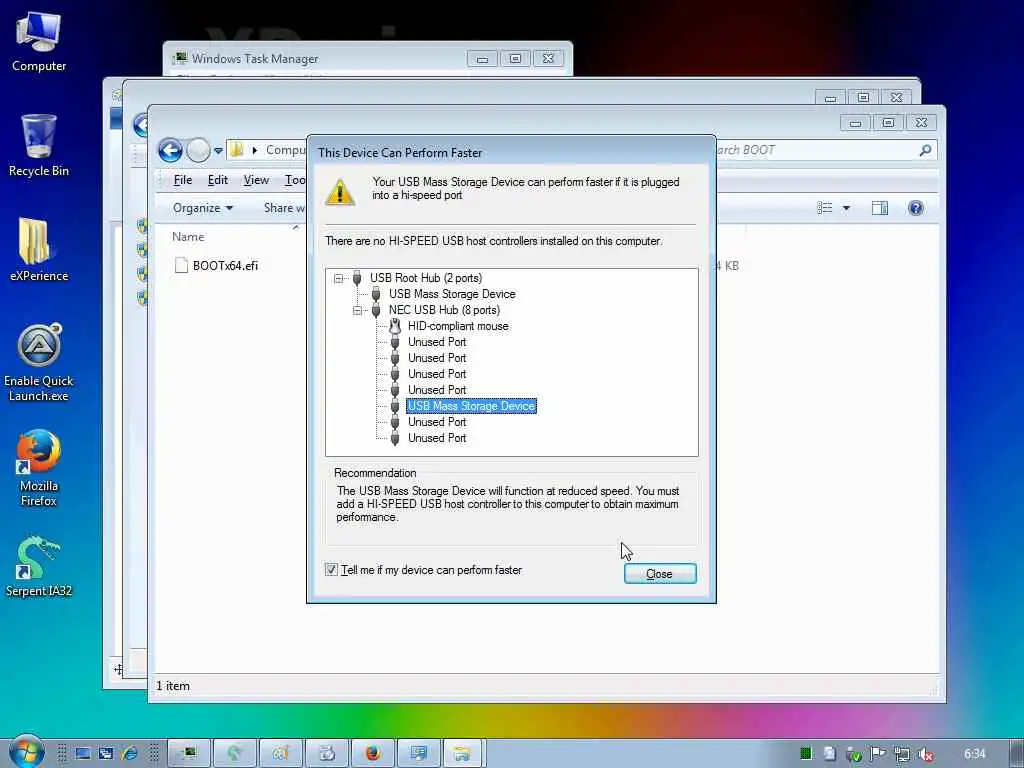
Task: Collapse the NEC USB Hub (8 ports) node
Action: 357,310
